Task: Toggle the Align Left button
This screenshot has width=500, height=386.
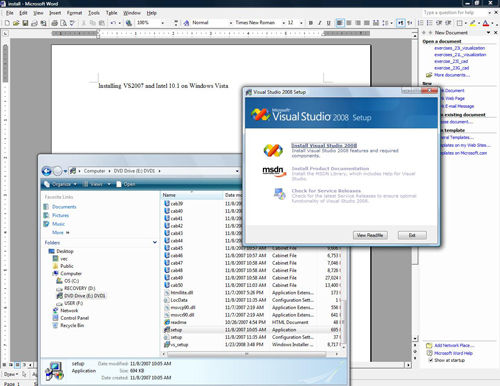Action: (x=339, y=23)
